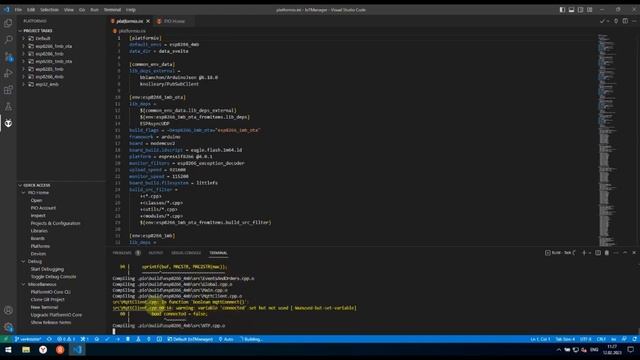Open Run and Debug view

point(8,73)
